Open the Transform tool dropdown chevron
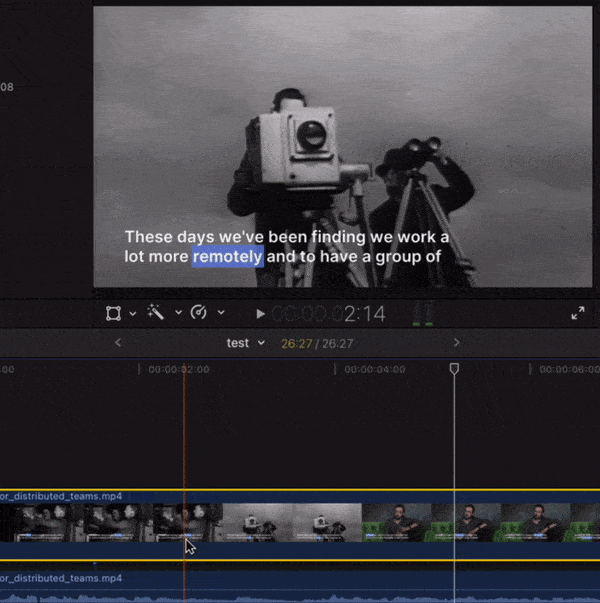 pos(133,313)
